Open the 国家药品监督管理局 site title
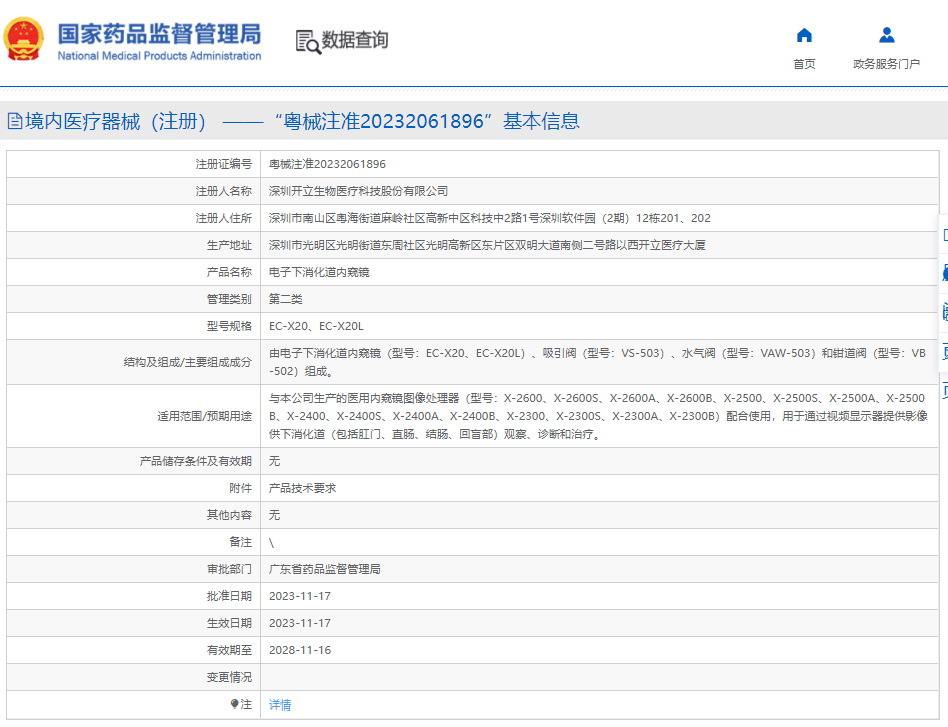Viewport: 948px width, 727px height. tap(160, 34)
